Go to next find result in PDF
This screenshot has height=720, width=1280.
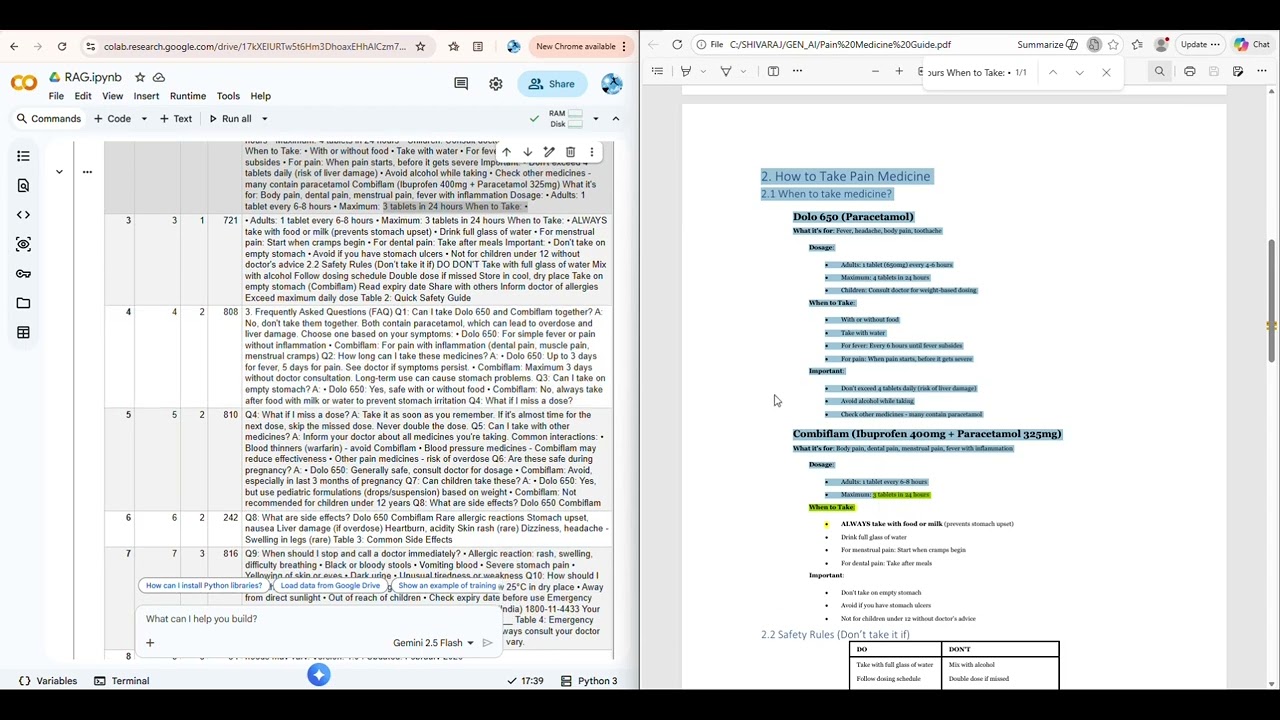point(1079,72)
